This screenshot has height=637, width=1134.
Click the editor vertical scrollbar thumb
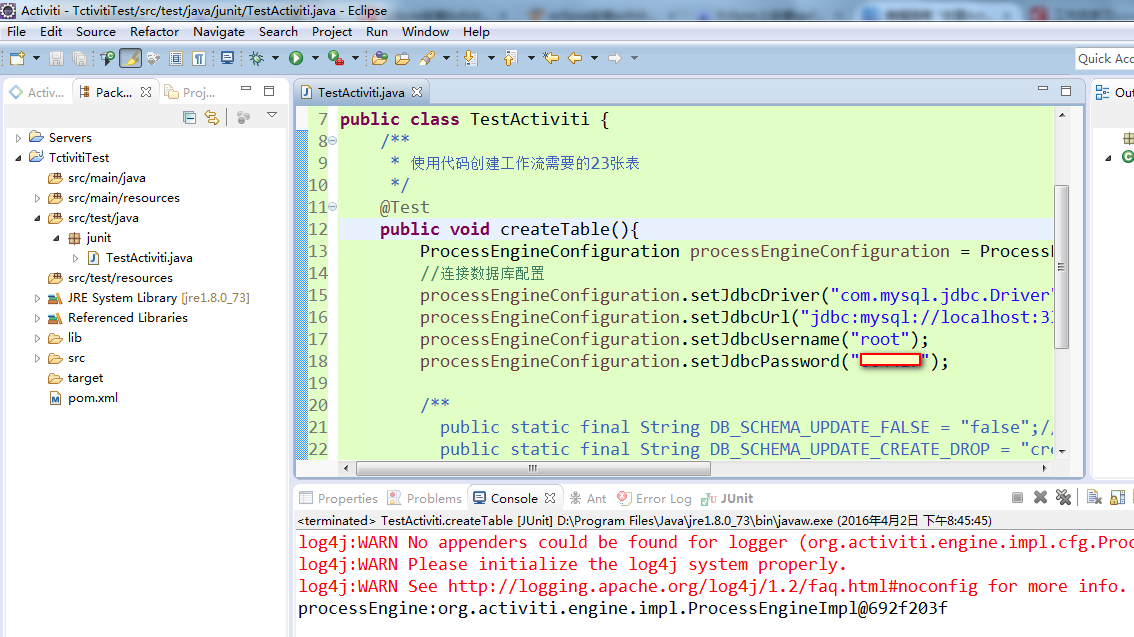[1062, 267]
